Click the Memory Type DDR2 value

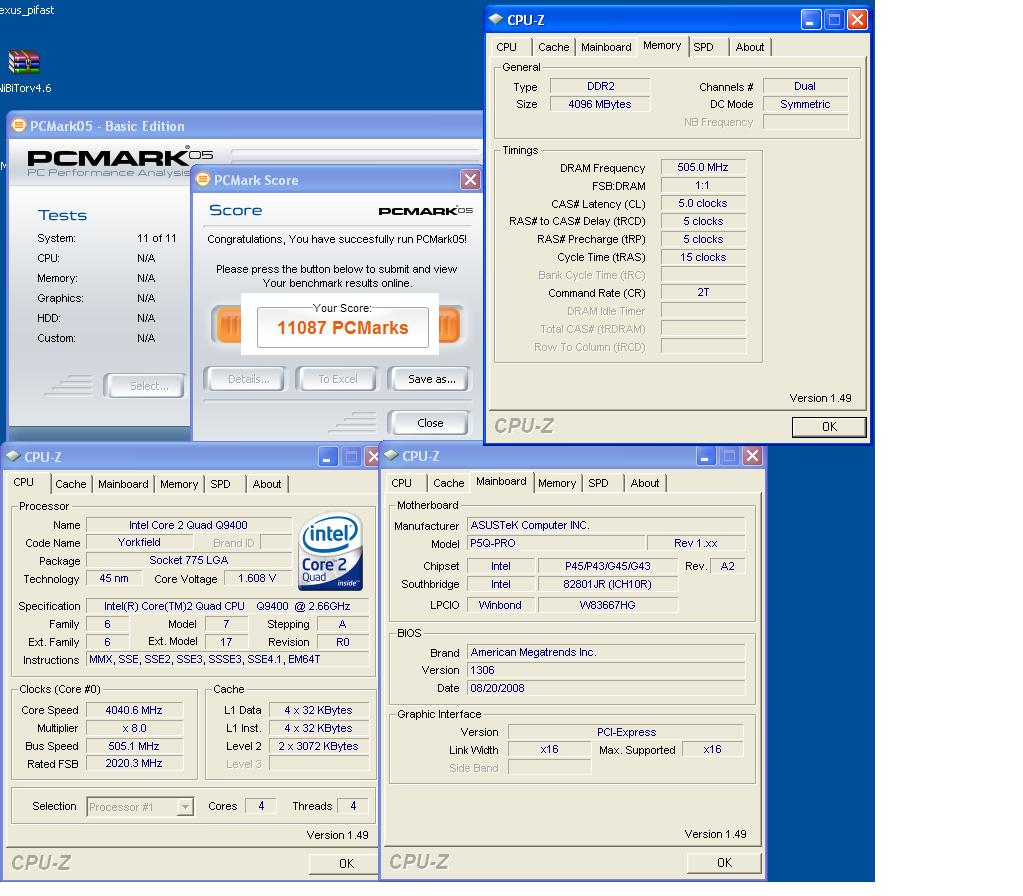point(600,86)
